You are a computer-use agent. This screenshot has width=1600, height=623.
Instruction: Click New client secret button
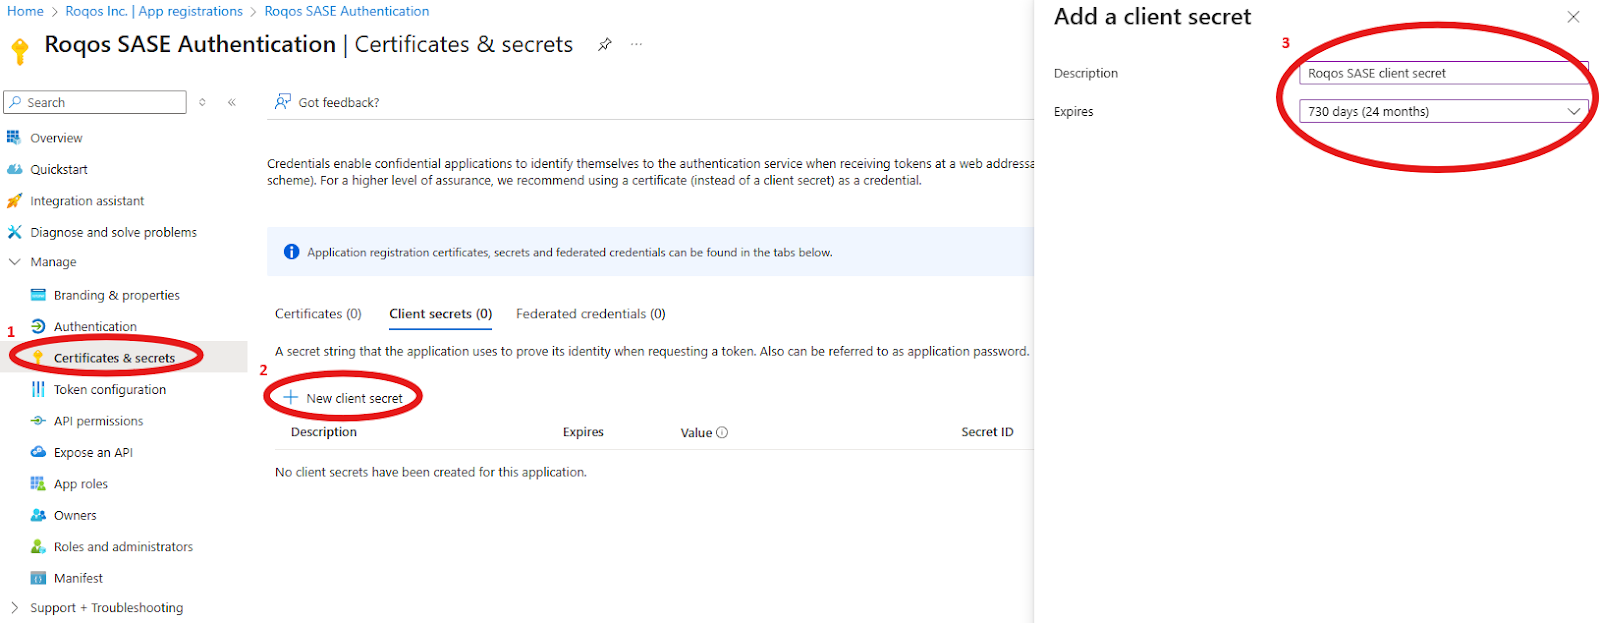[x=343, y=398]
